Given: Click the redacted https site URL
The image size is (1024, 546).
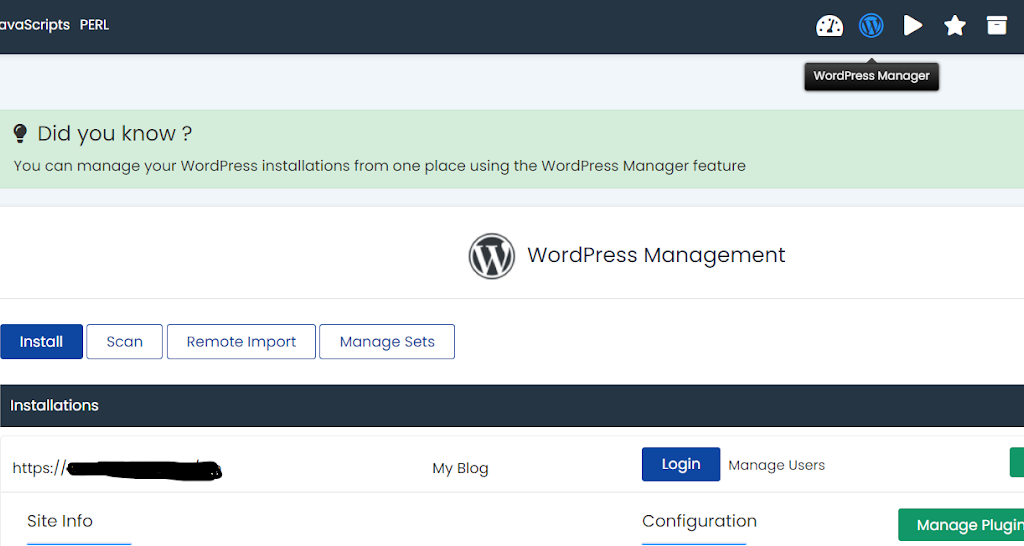Looking at the screenshot, I should 118,468.
